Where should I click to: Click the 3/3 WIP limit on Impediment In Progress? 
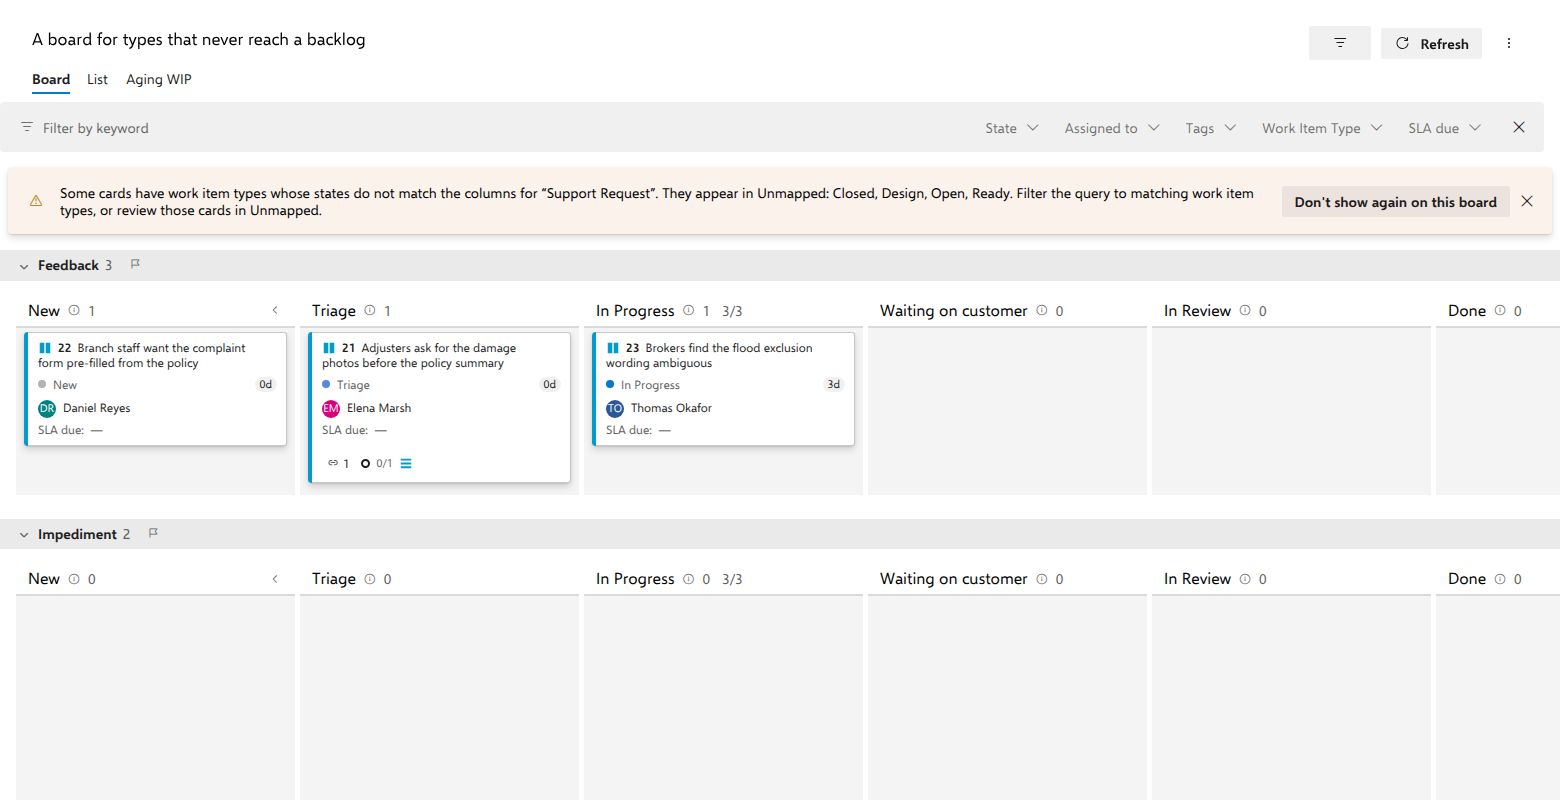(x=732, y=580)
